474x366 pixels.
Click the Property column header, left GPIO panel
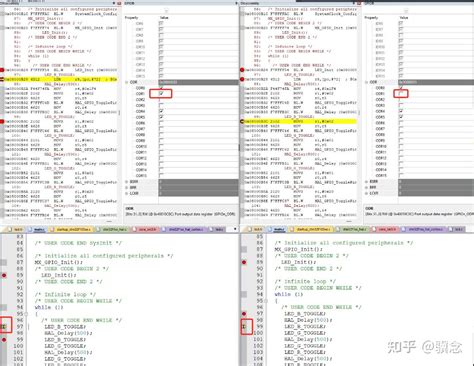pyautogui.click(x=131, y=18)
